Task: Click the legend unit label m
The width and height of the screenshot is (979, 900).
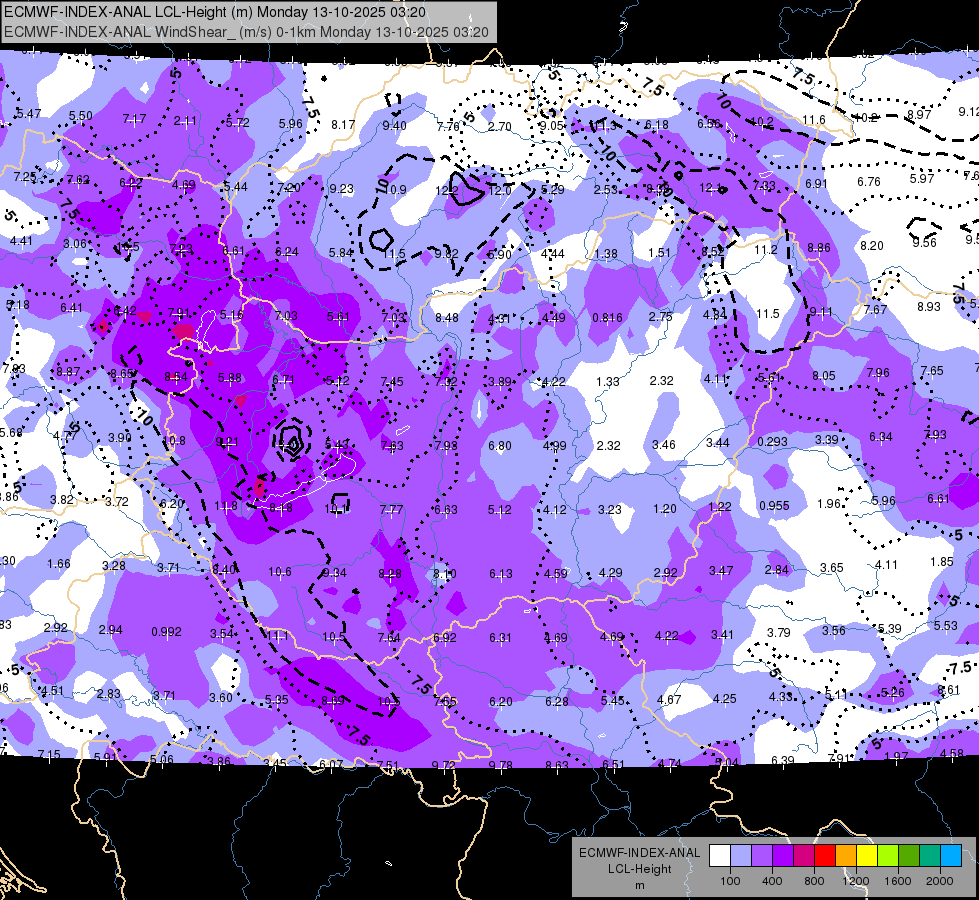Action: pyautogui.click(x=639, y=886)
